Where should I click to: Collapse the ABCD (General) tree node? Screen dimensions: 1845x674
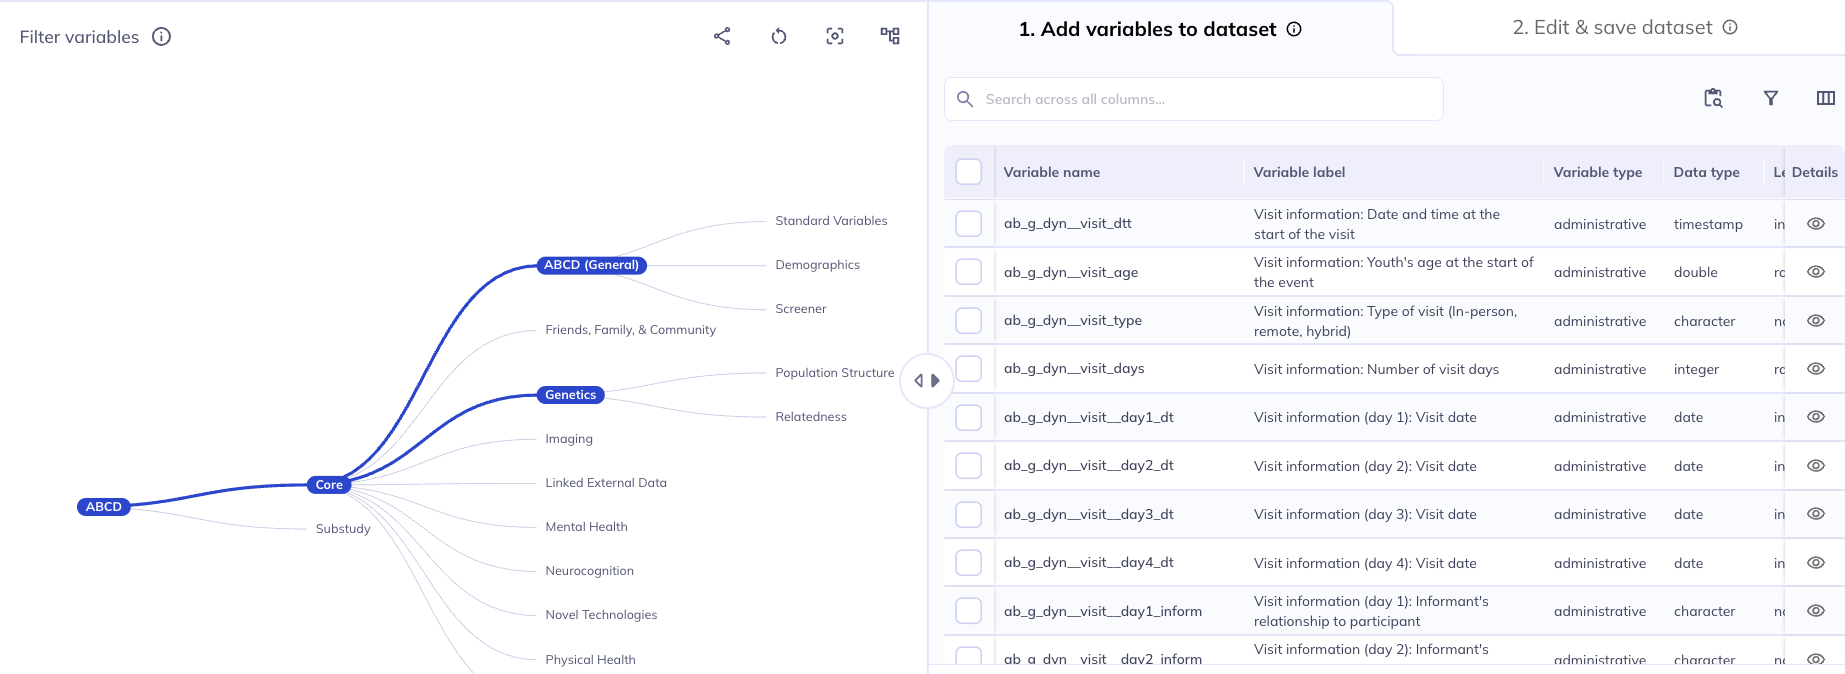coord(591,265)
